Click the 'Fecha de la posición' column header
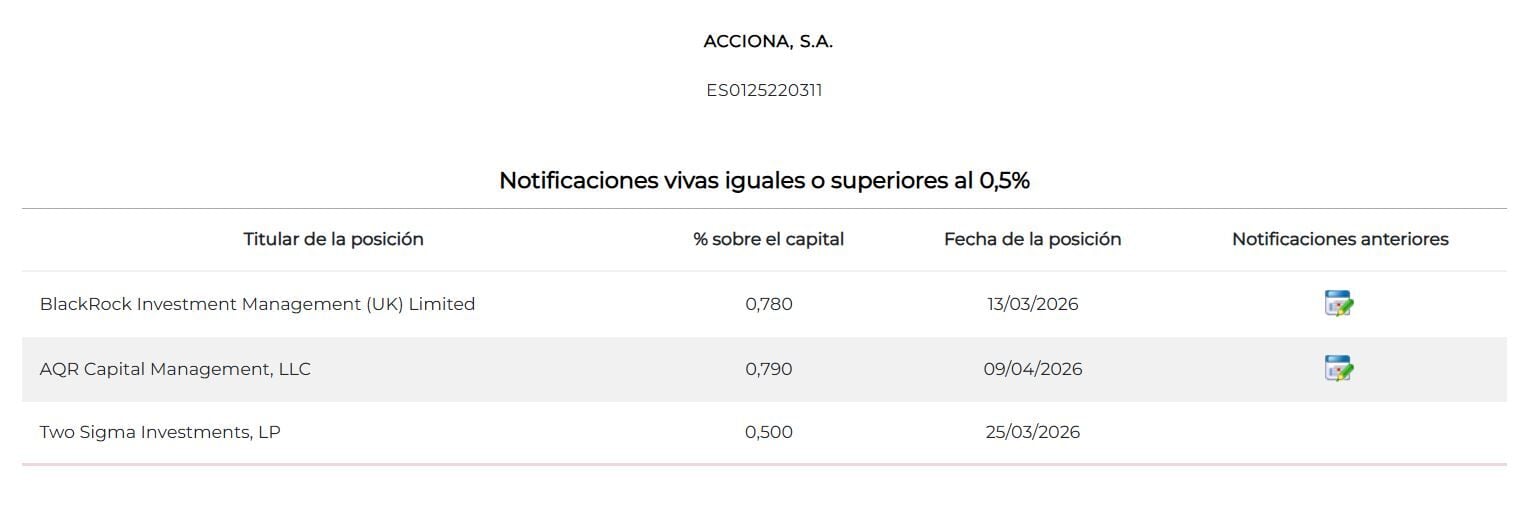 [x=1032, y=239]
